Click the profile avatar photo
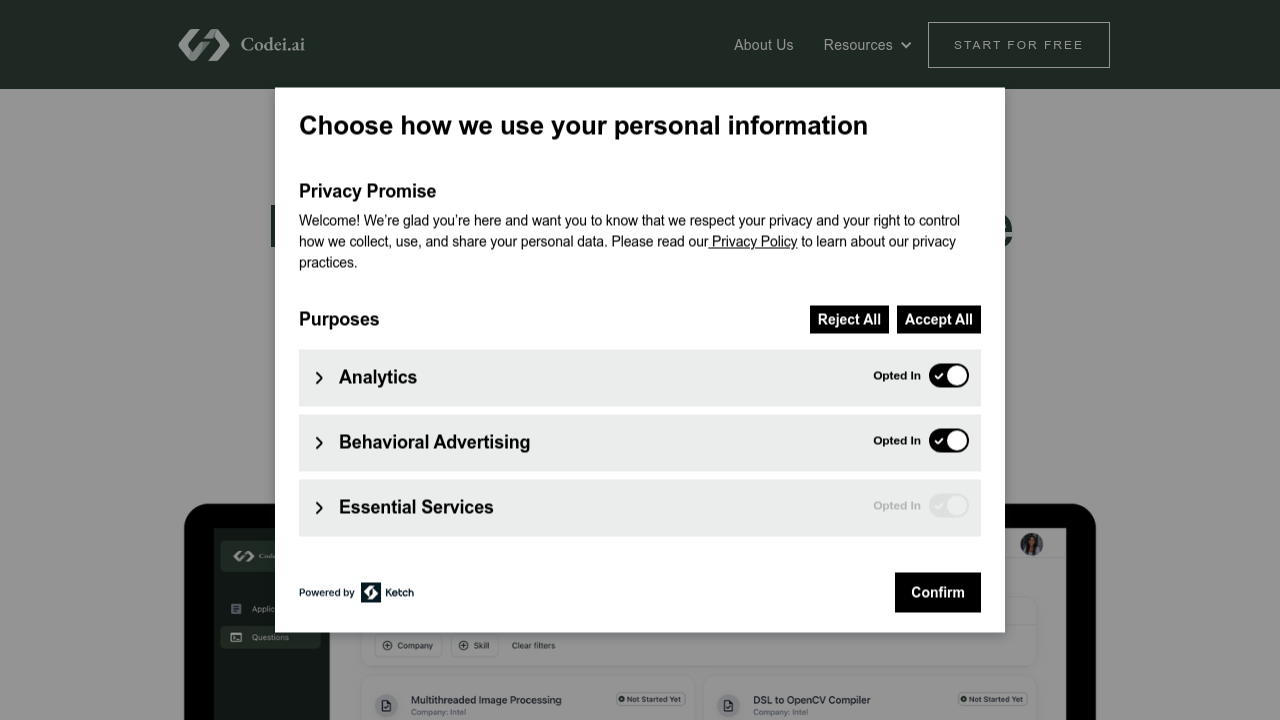Image resolution: width=1280 pixels, height=720 pixels. [1031, 543]
